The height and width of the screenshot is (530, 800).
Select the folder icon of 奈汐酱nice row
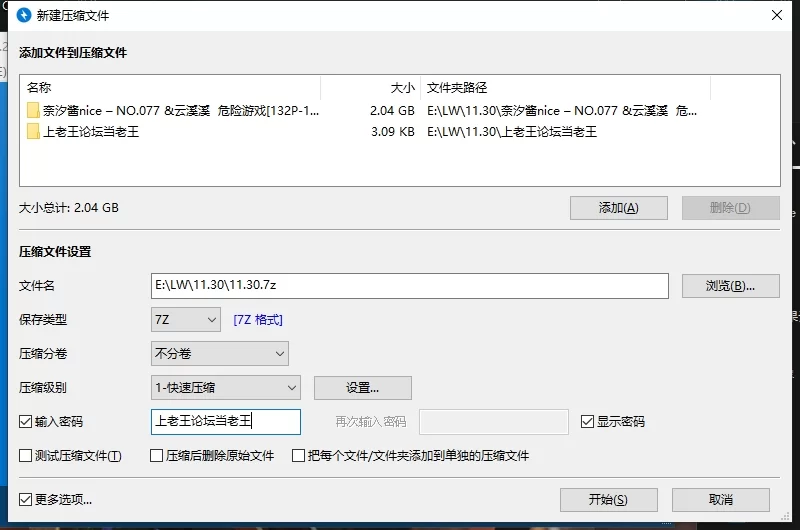point(33,110)
